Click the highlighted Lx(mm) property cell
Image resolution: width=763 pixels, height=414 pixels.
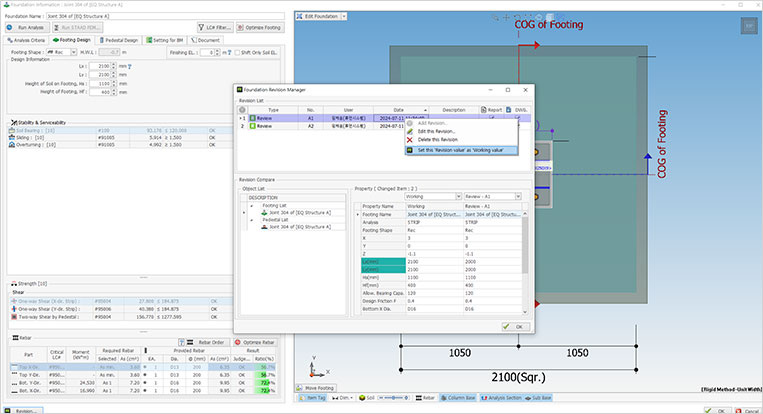[x=383, y=262]
